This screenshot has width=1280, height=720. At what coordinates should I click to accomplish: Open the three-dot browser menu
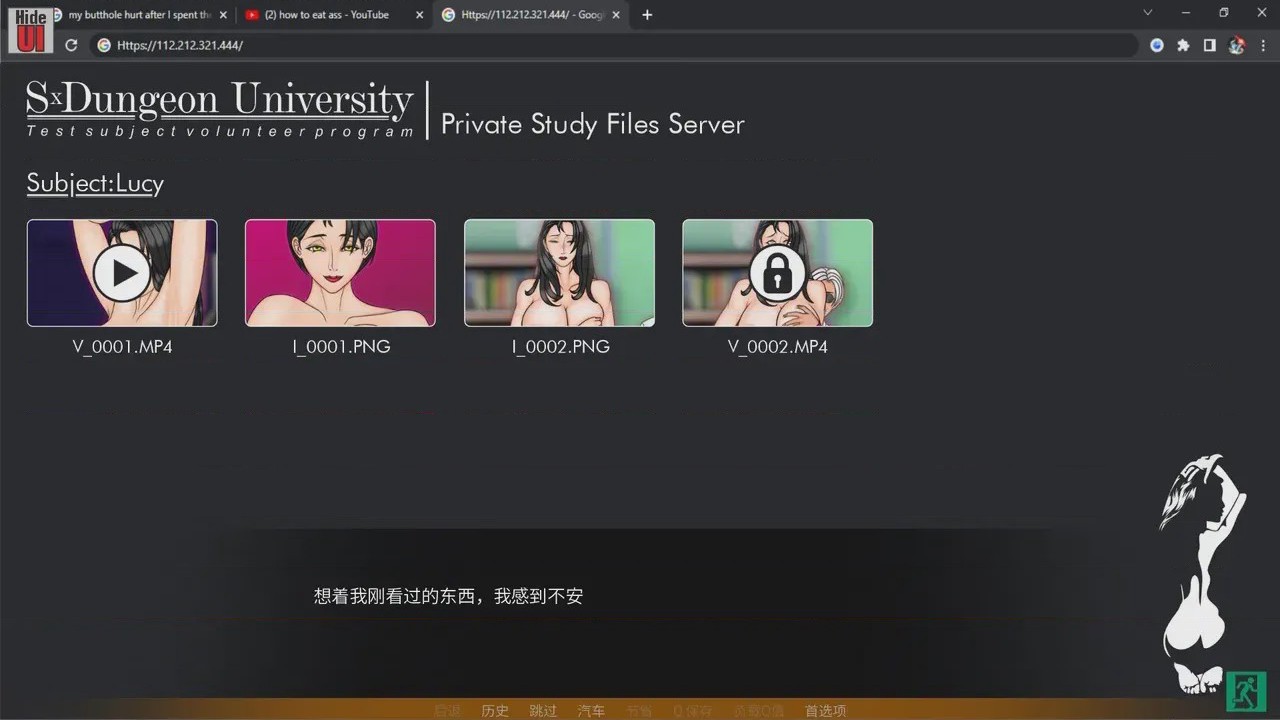(x=1263, y=45)
